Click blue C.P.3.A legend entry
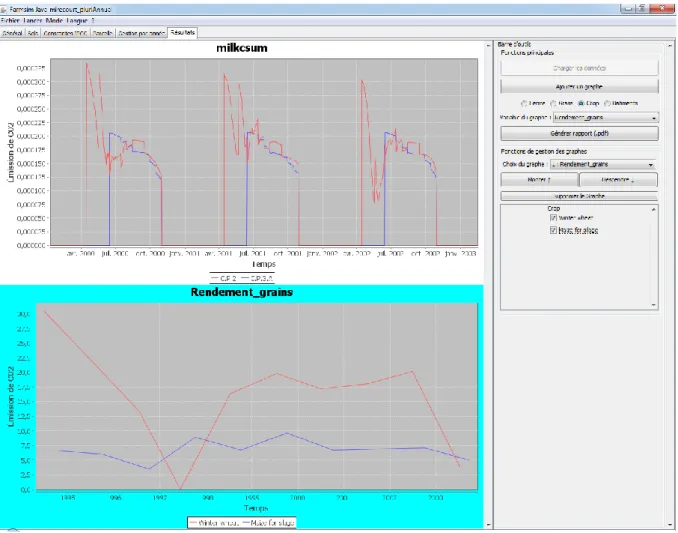This screenshot has width=678, height=533. coord(256,278)
